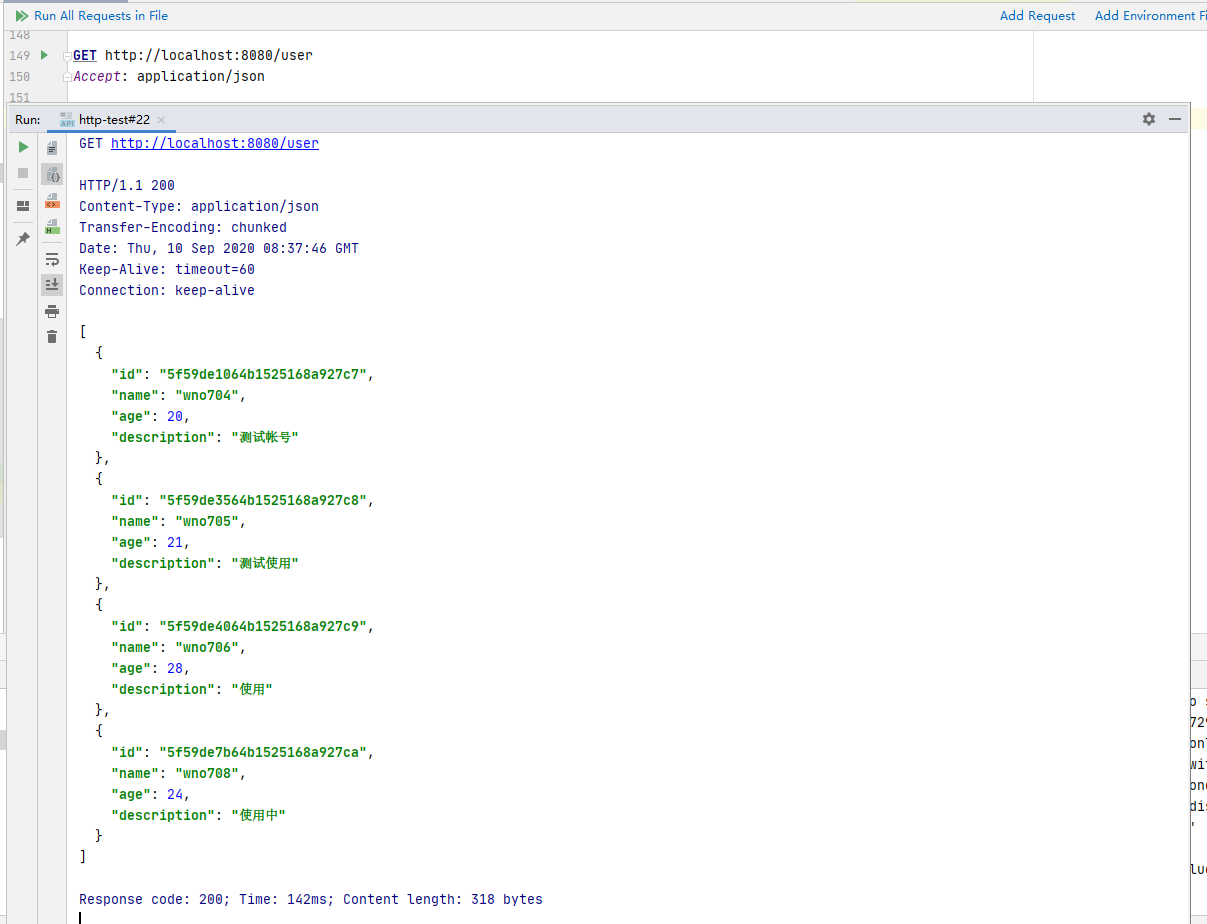The height and width of the screenshot is (924, 1207).
Task: Toggle soft-wrap in the response output
Action: click(x=52, y=259)
